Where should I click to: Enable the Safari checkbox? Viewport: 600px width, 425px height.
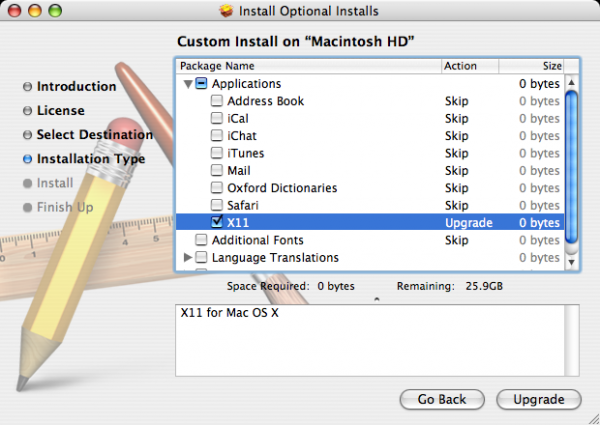[x=217, y=205]
